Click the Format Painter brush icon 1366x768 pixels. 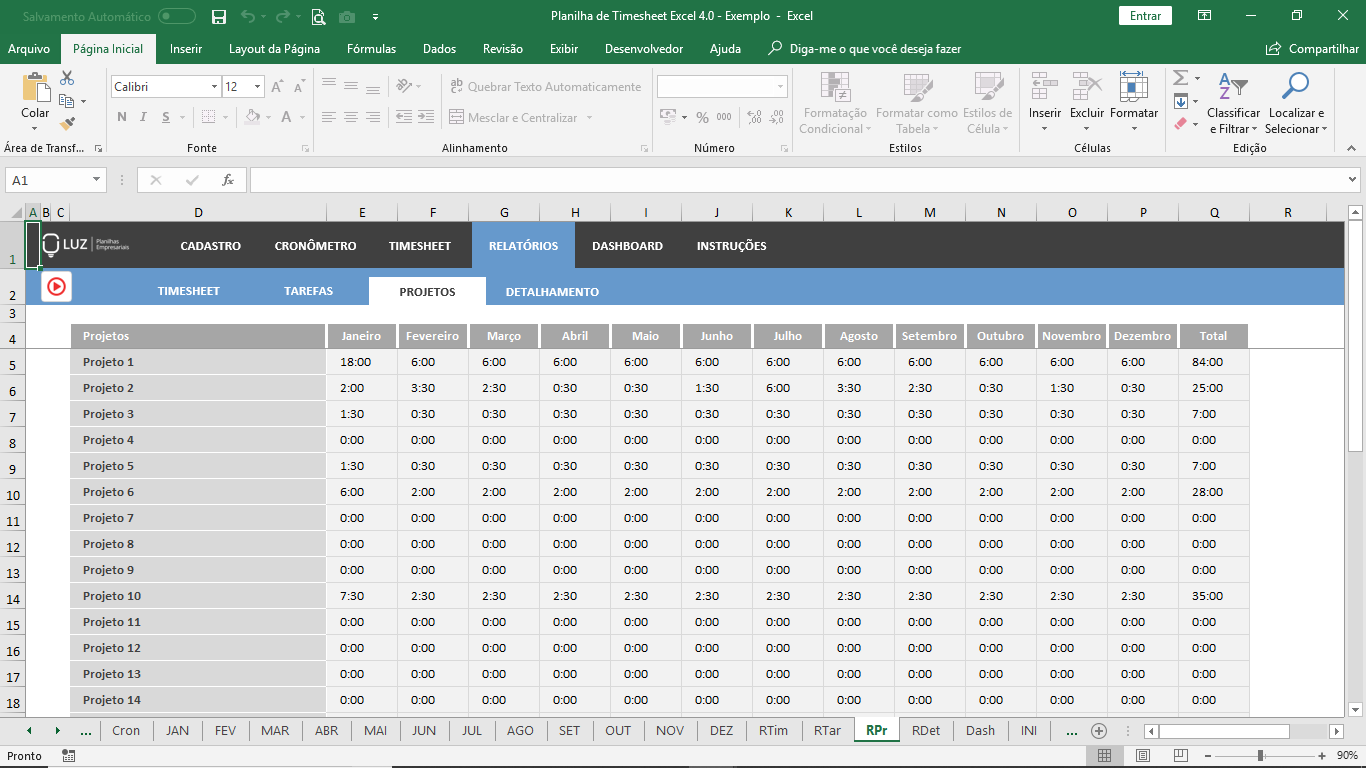tap(67, 124)
